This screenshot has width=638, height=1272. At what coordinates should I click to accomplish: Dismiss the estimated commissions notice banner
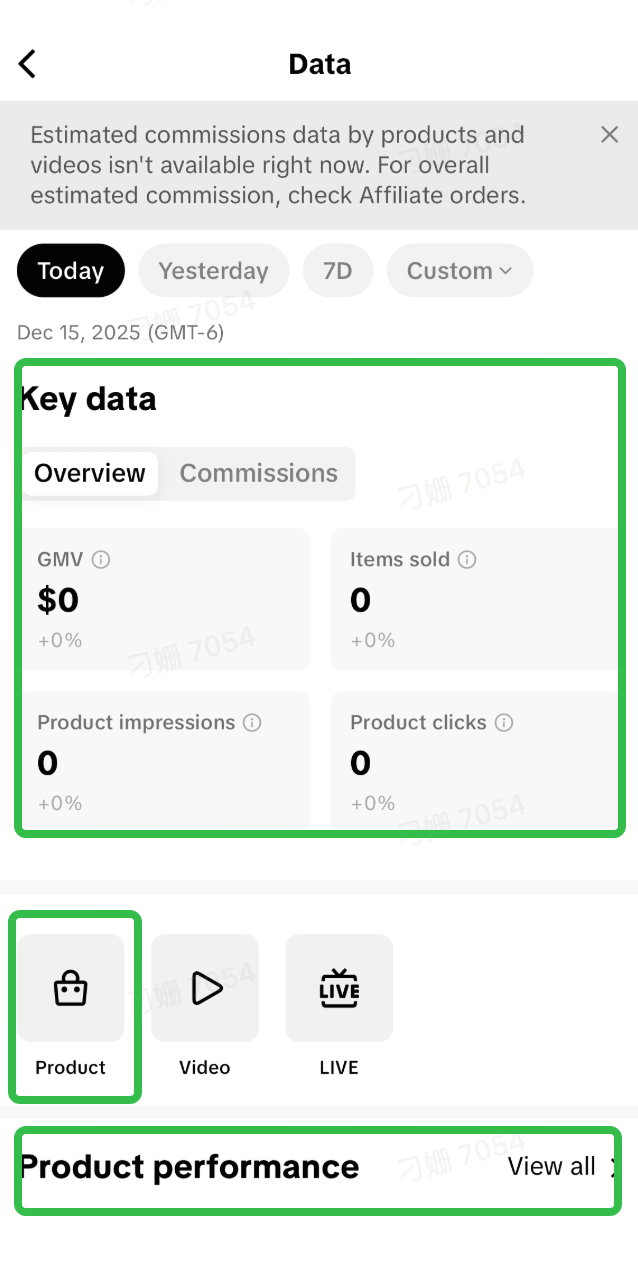click(609, 135)
